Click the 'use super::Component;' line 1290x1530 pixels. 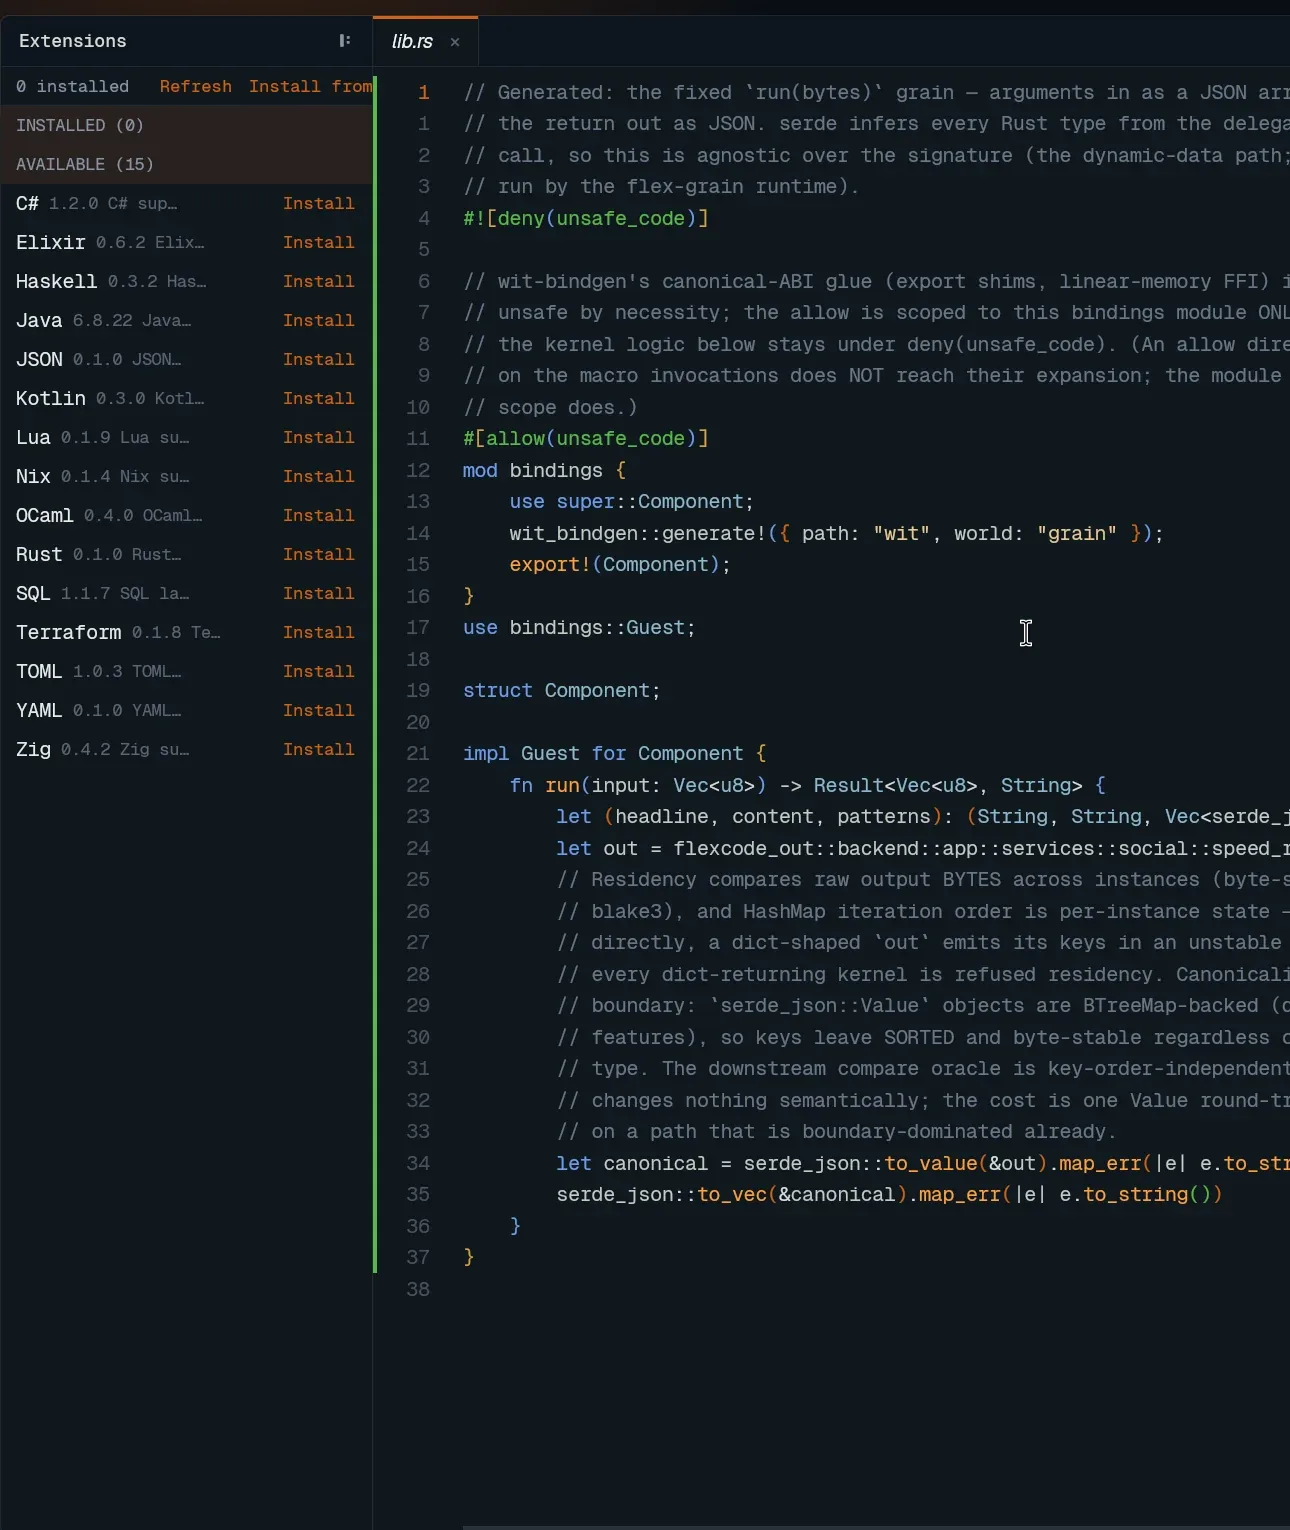[x=632, y=502]
